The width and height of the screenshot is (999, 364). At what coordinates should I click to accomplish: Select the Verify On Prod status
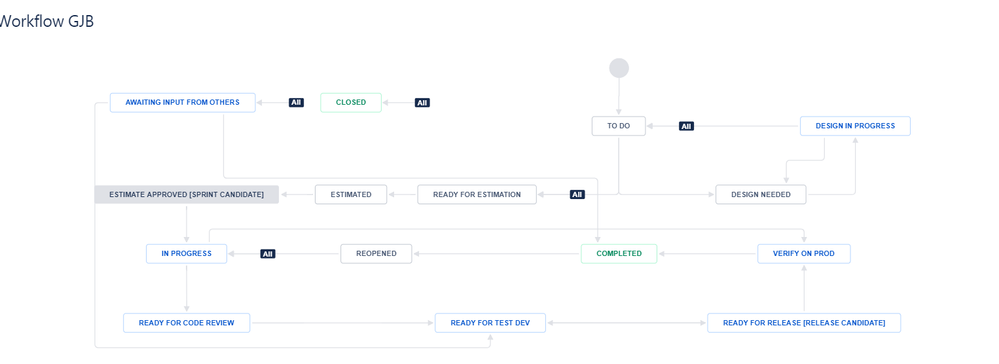point(804,254)
